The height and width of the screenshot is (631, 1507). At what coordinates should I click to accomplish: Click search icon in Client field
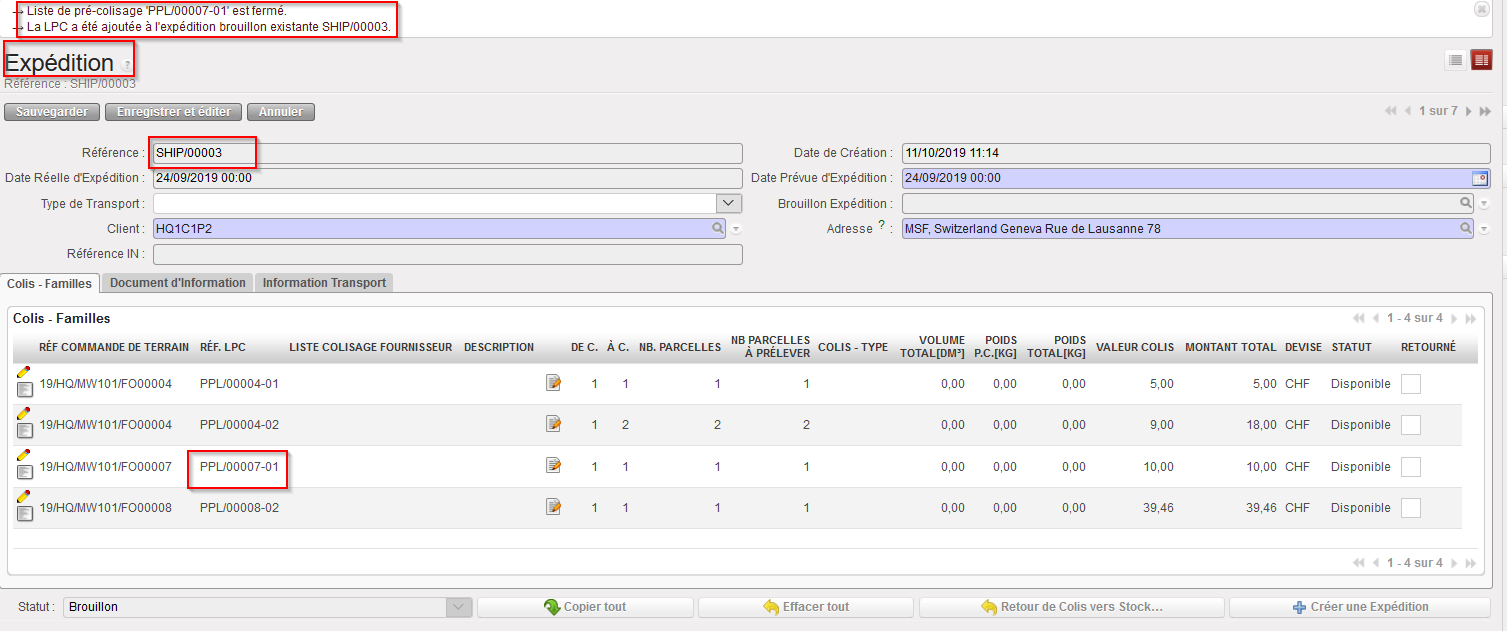(718, 229)
